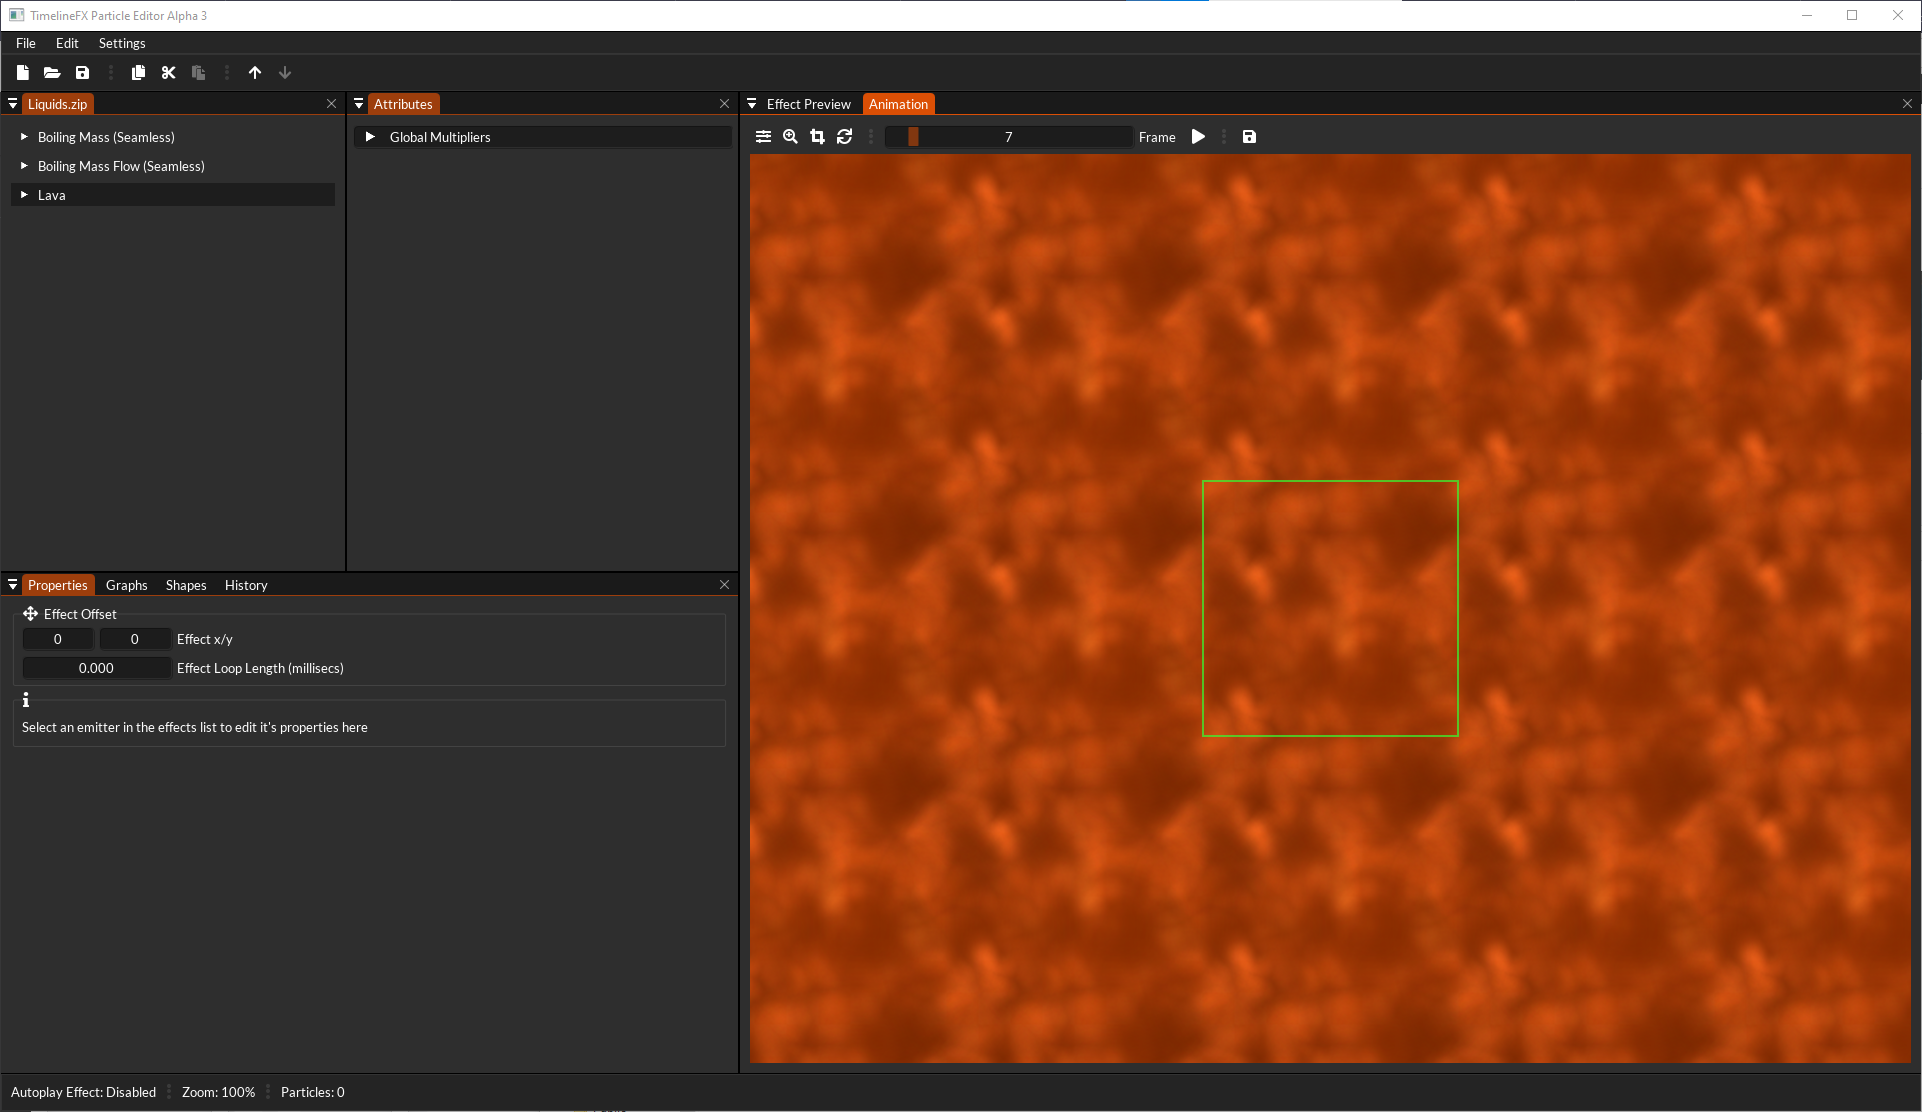Click the Particles: 0 status text
The height and width of the screenshot is (1112, 1922).
click(312, 1092)
